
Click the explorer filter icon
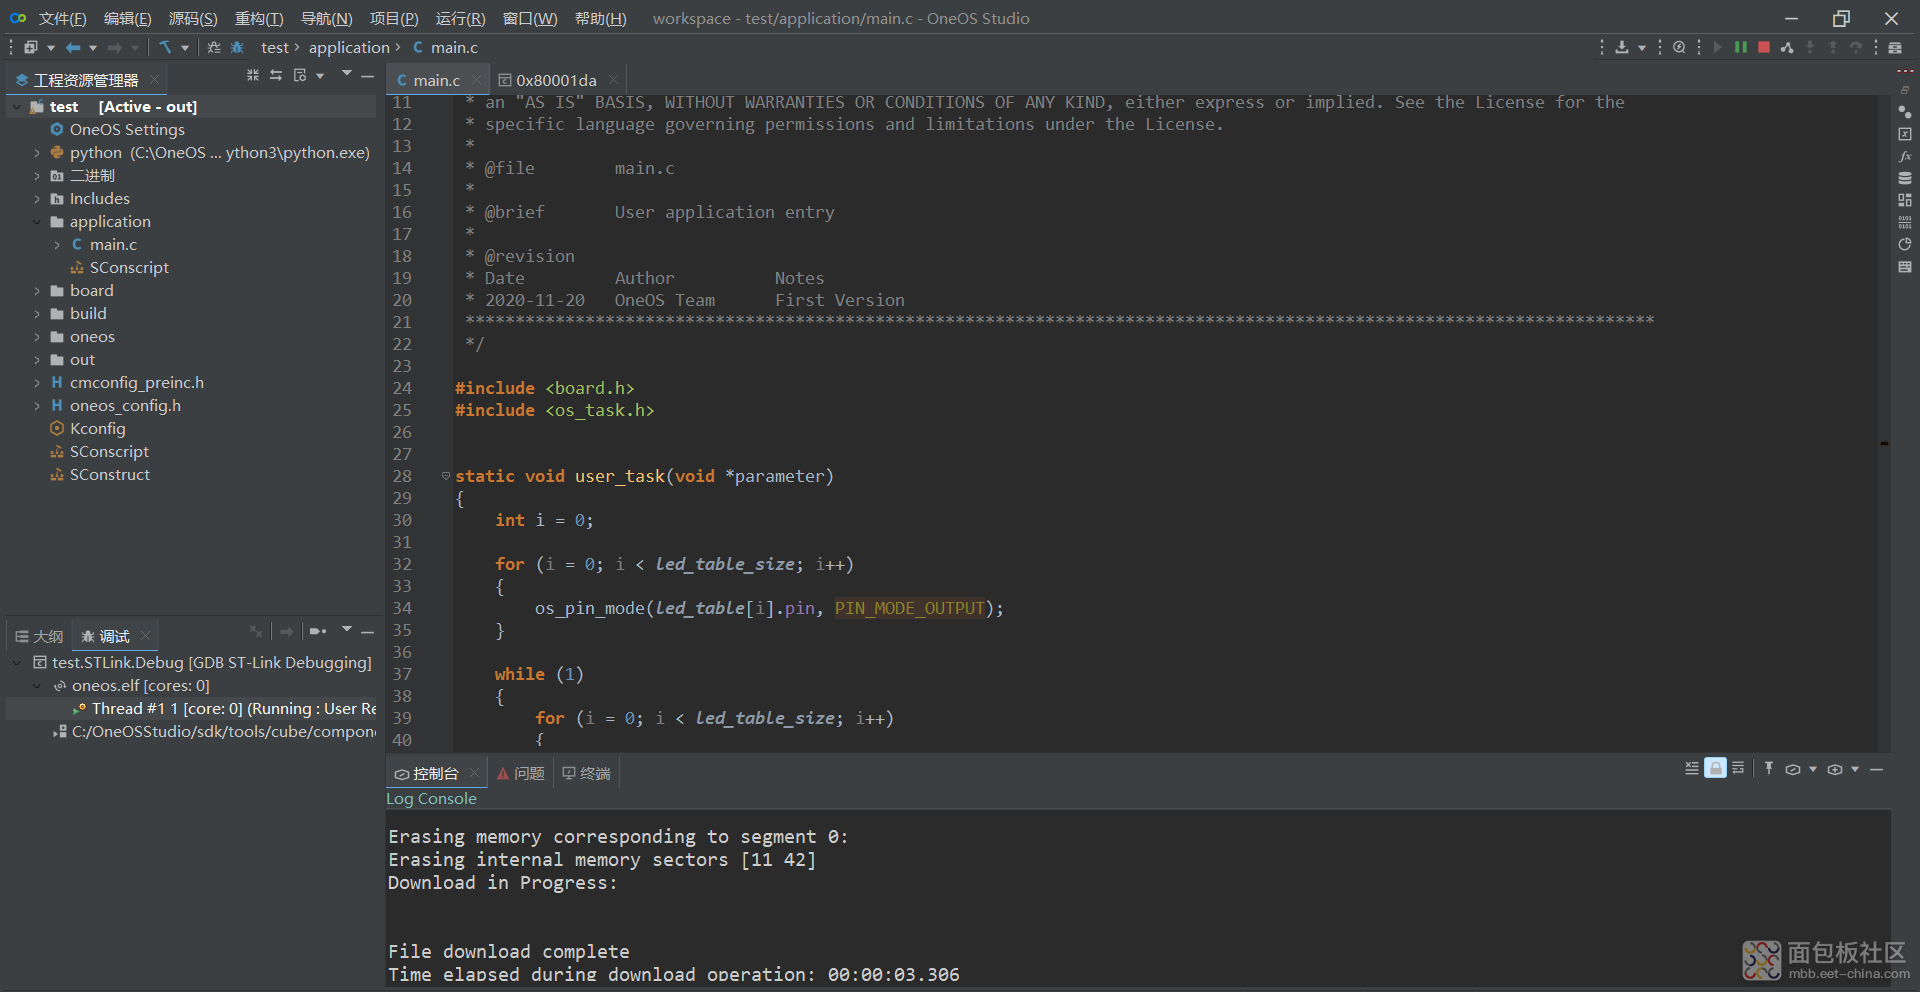pyautogui.click(x=300, y=75)
